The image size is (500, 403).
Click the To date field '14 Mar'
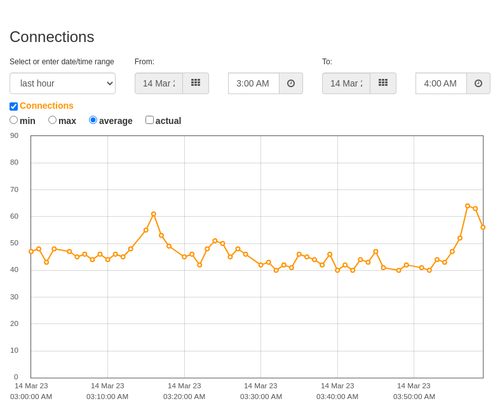coord(346,83)
